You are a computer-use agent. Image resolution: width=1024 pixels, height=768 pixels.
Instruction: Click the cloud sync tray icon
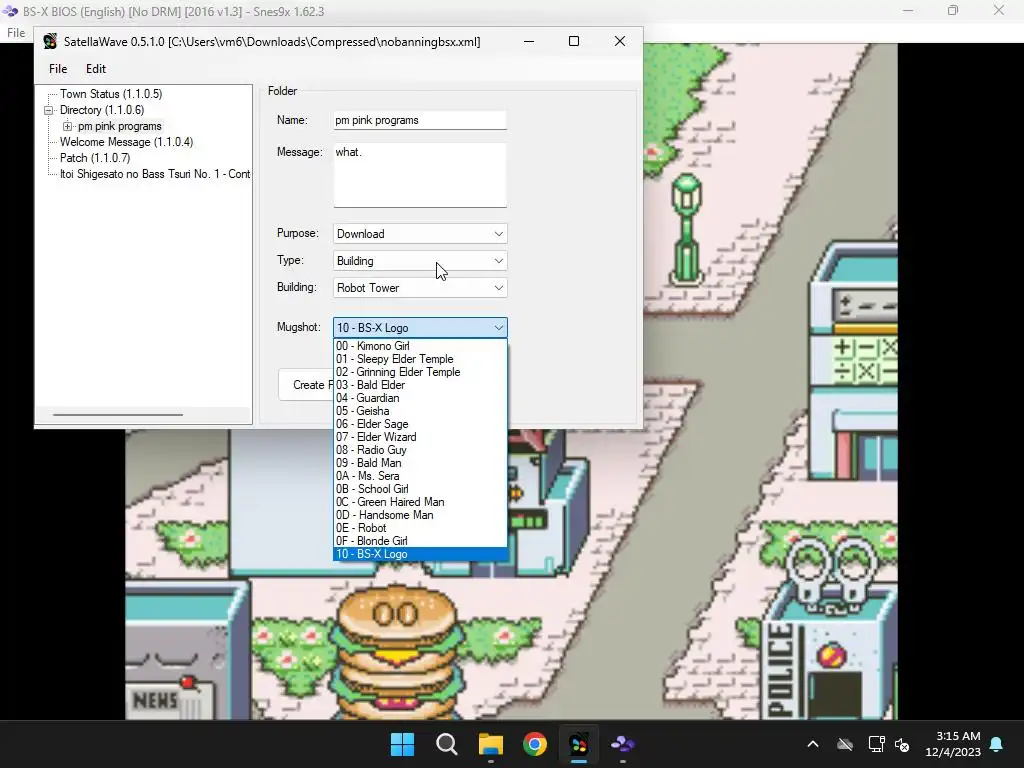tap(845, 744)
